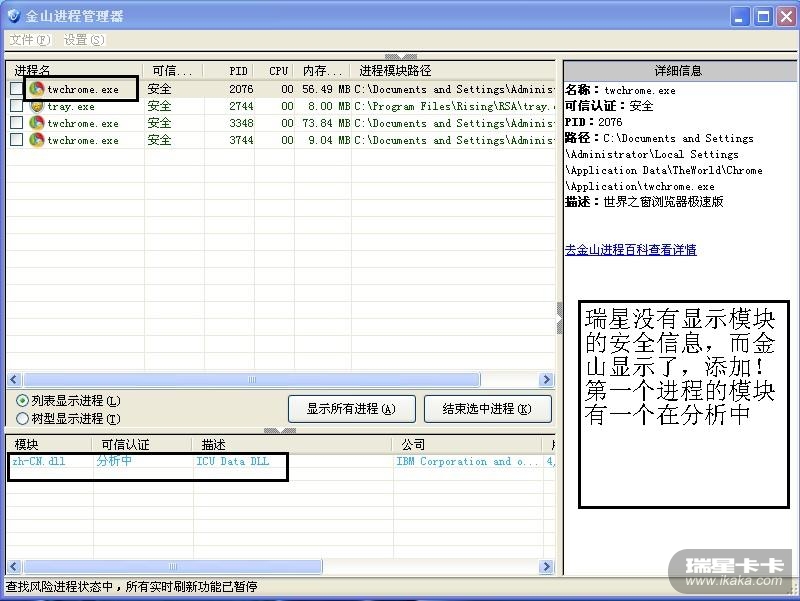Sort by the 内存 column header

(x=322, y=70)
